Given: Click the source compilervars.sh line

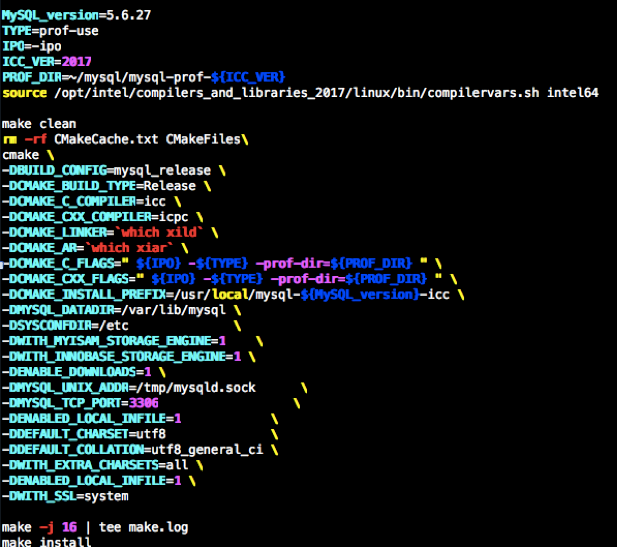Looking at the screenshot, I should (300, 93).
